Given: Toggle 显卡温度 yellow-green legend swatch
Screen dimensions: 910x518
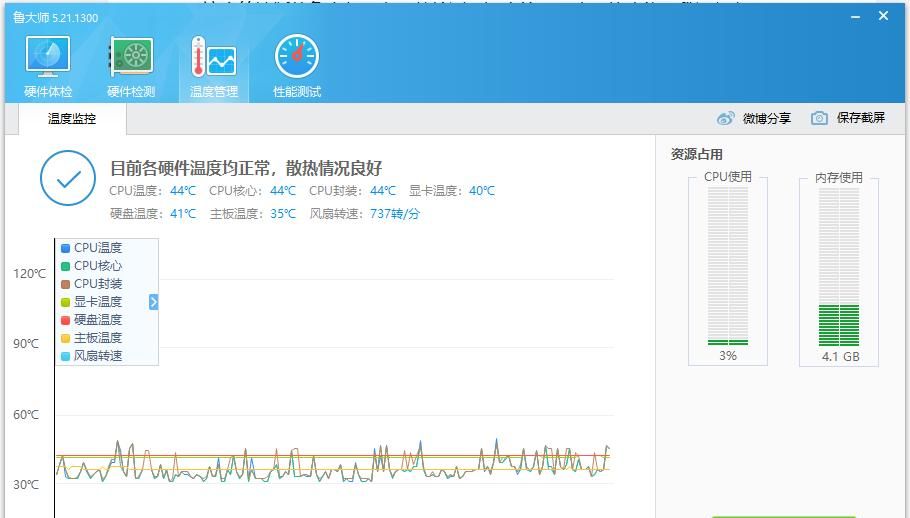Looking at the screenshot, I should 66,302.
